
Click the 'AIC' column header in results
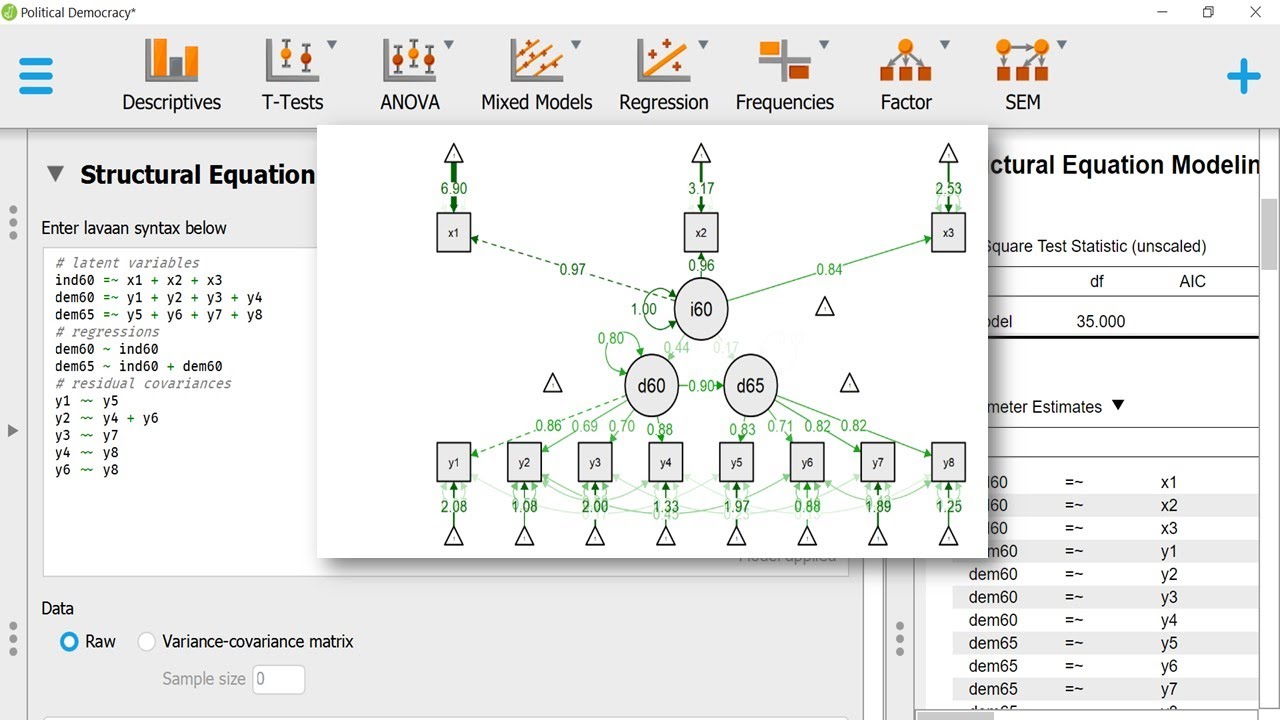1192,282
